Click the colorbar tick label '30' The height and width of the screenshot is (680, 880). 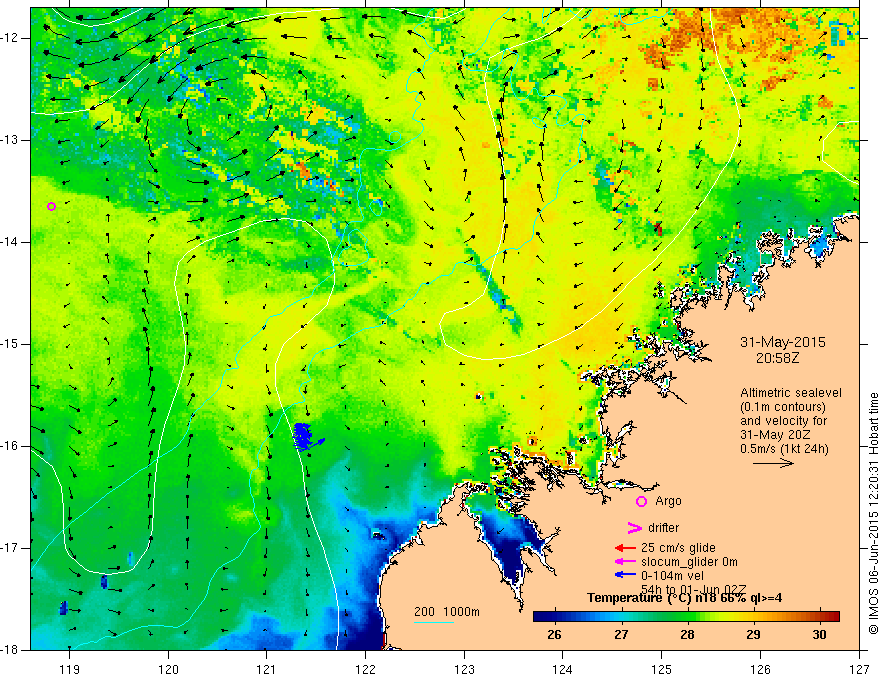point(819,635)
